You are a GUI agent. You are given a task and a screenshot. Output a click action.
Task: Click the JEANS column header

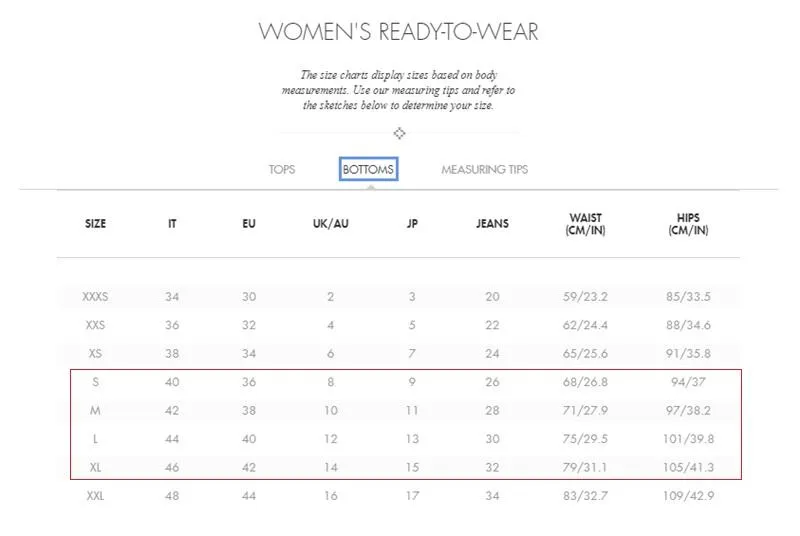tap(492, 224)
